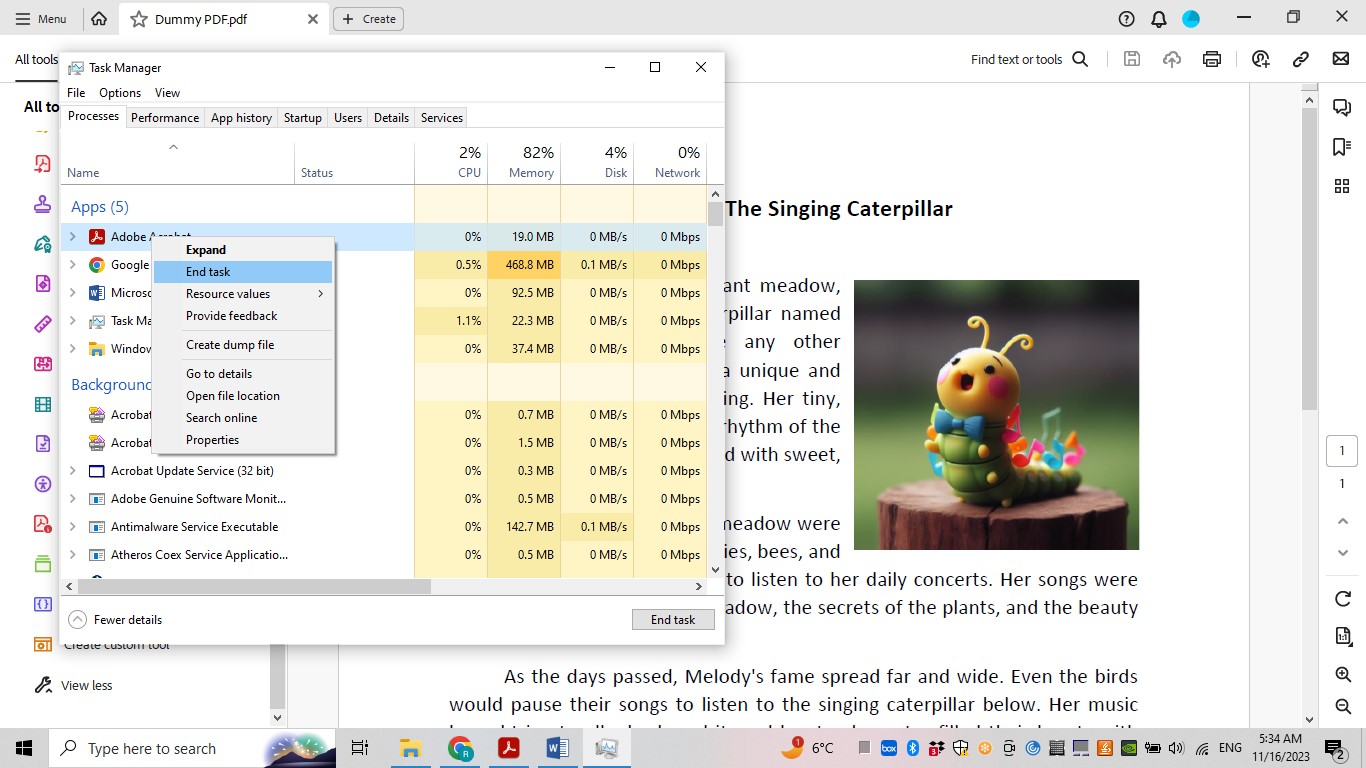
Task: Open the Print dialog from the toolbar
Action: click(1211, 59)
